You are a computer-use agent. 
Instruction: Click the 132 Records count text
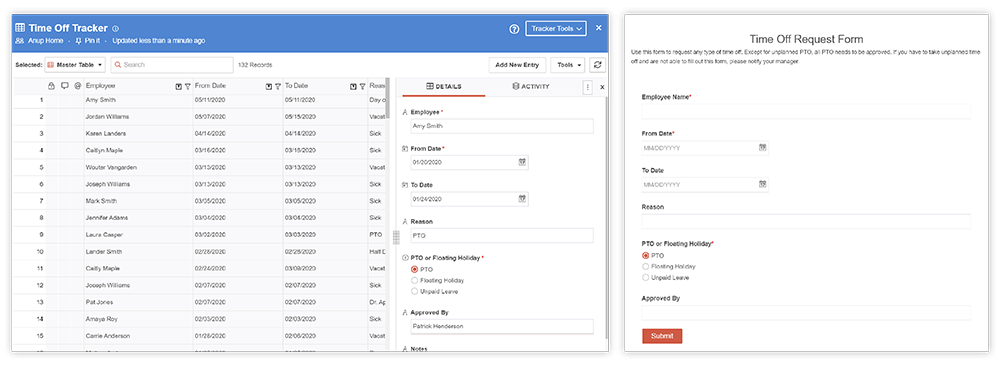[255, 65]
